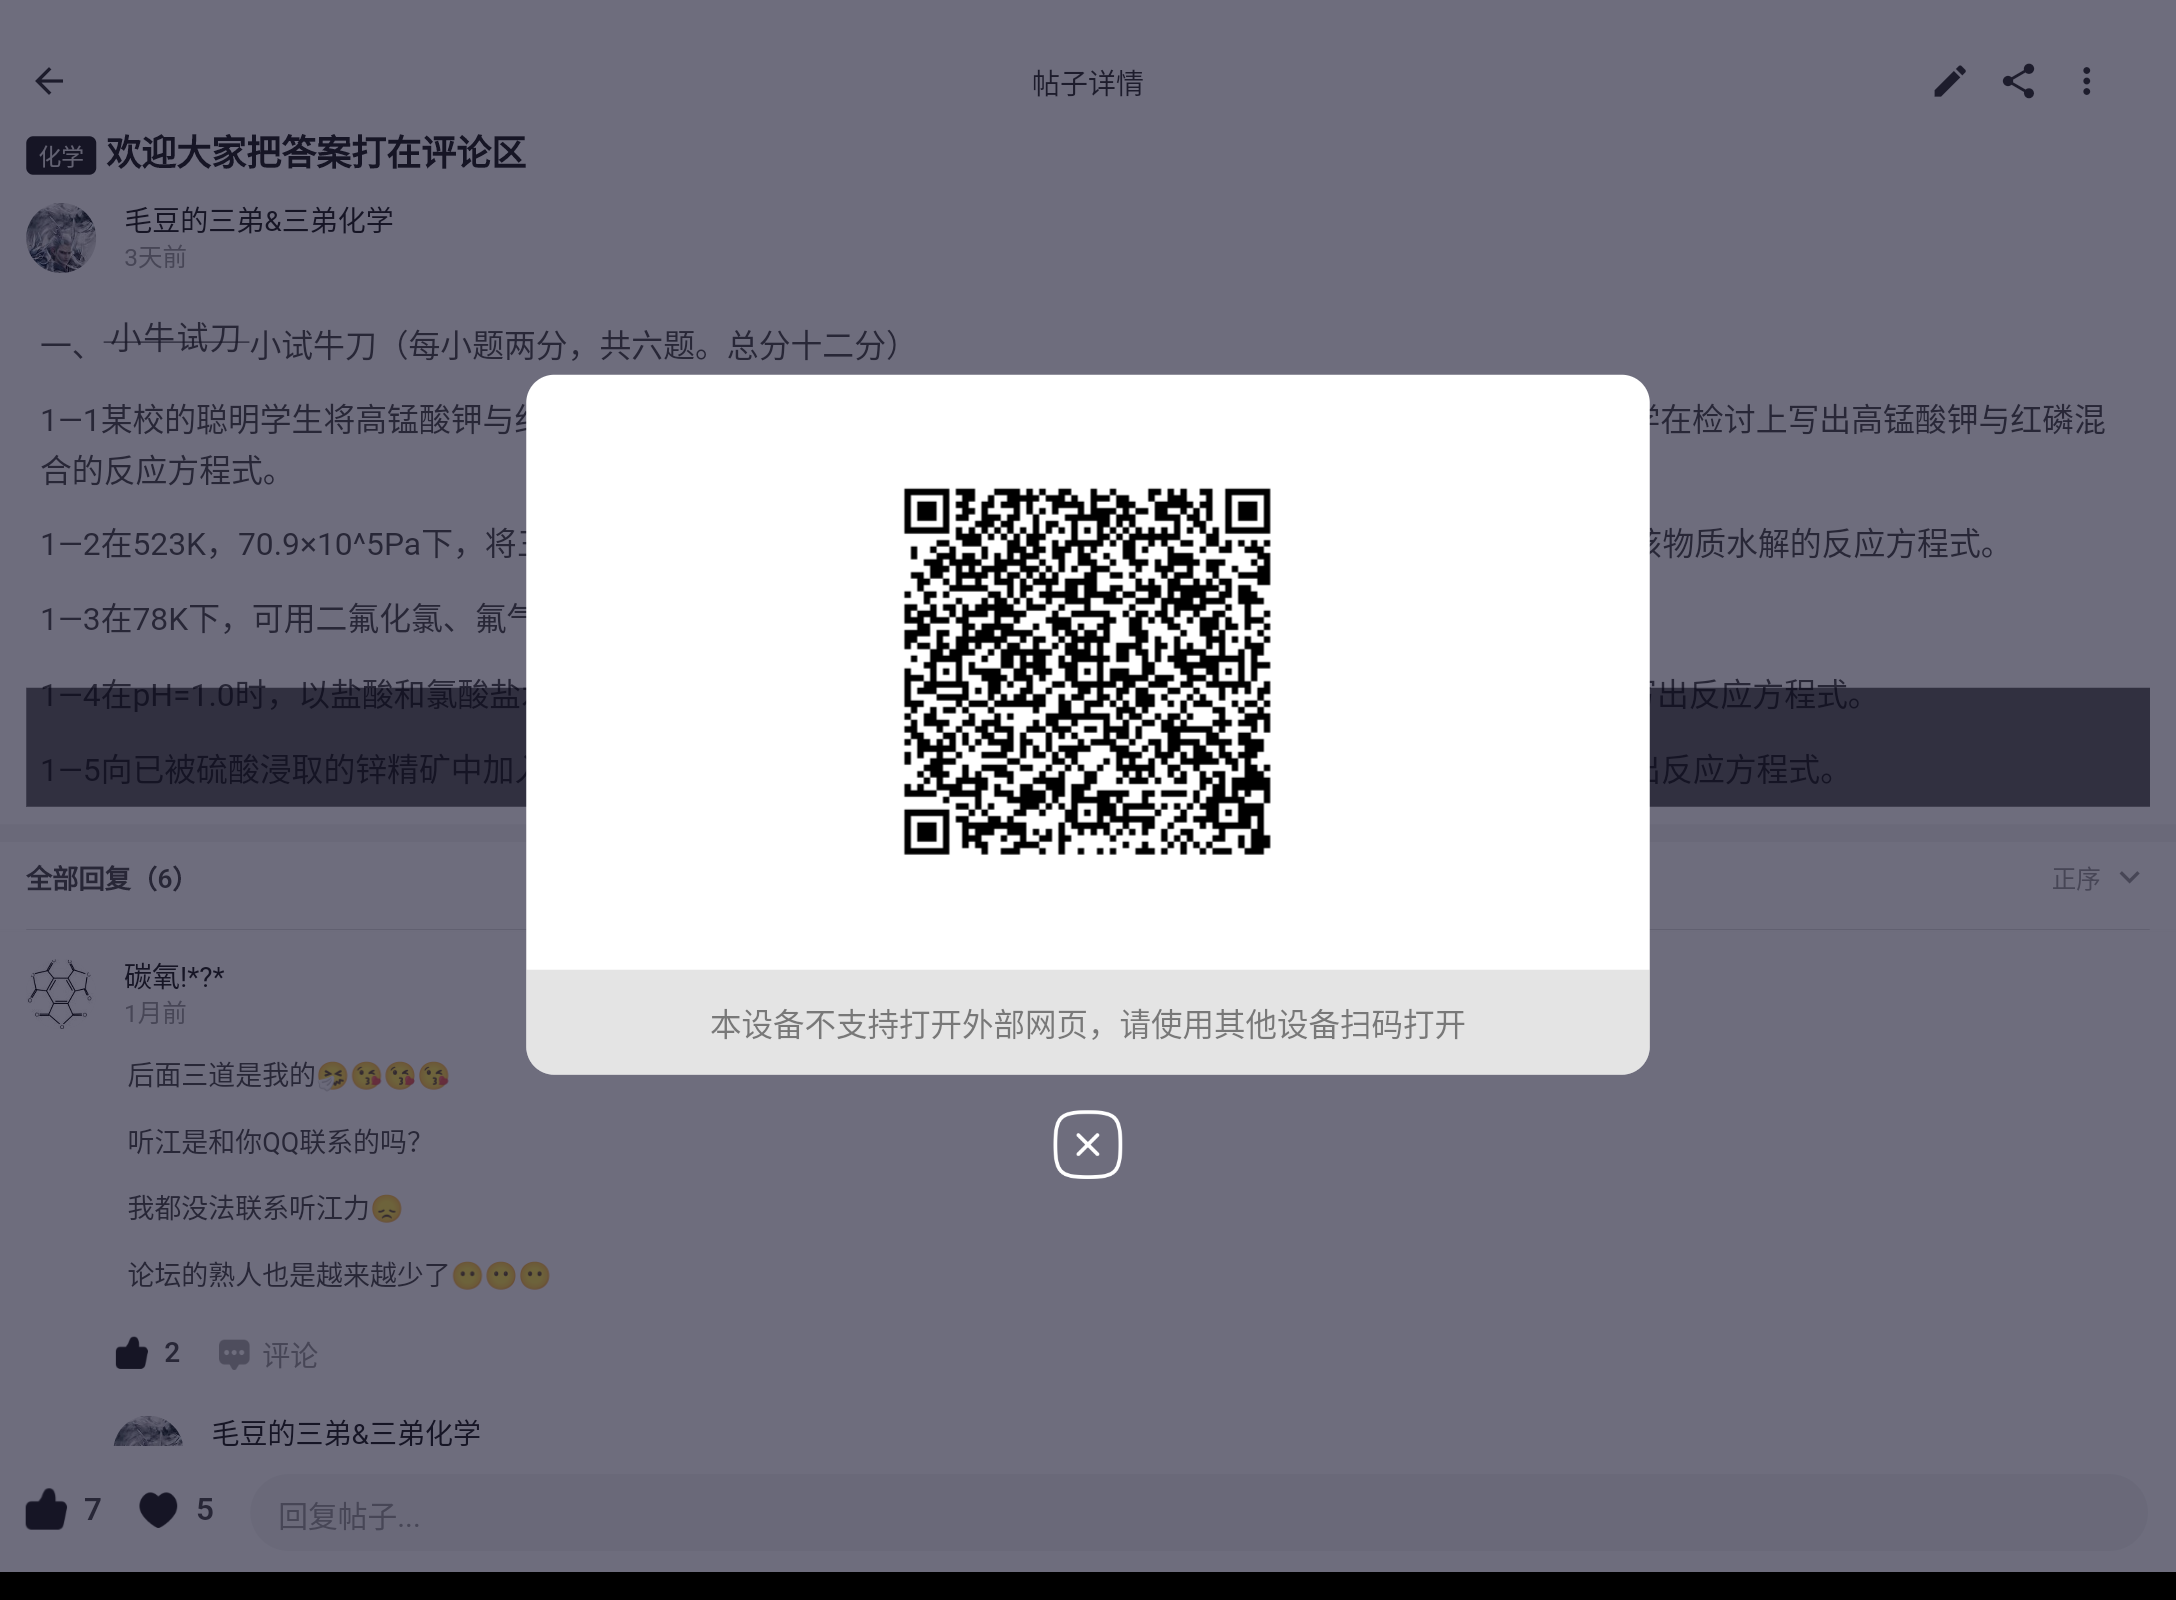Click reply text 后面三道是我的

221,1075
